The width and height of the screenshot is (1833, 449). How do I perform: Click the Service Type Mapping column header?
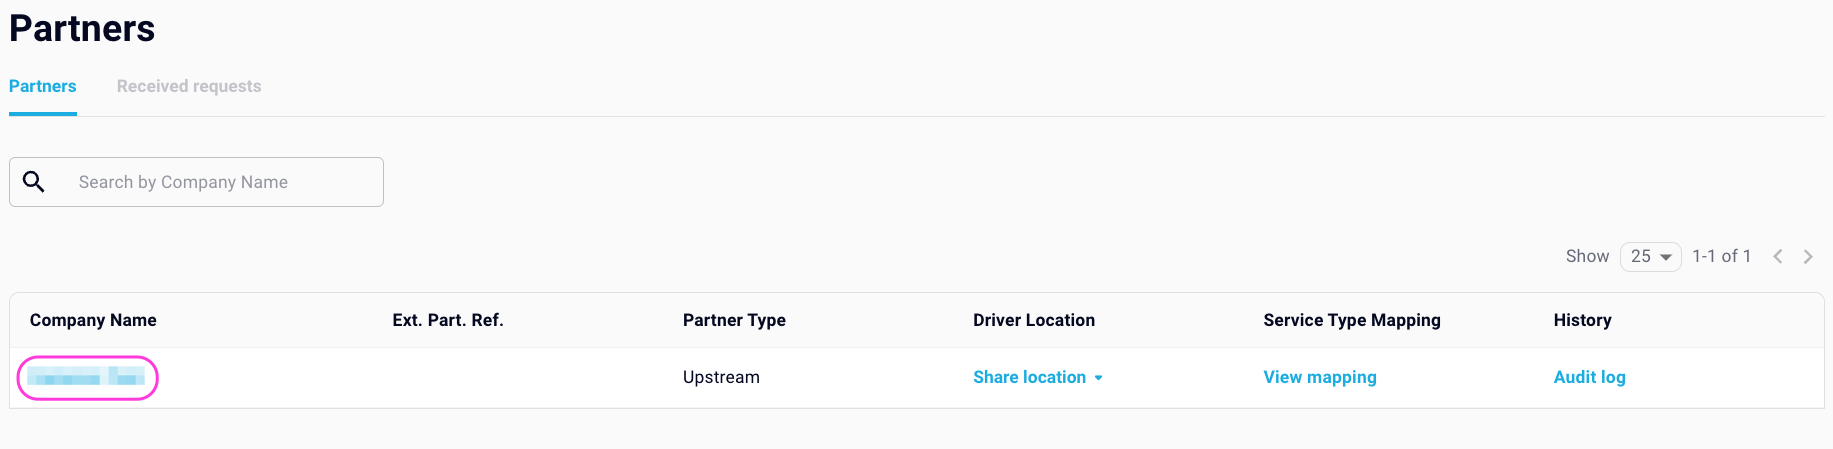click(1352, 320)
